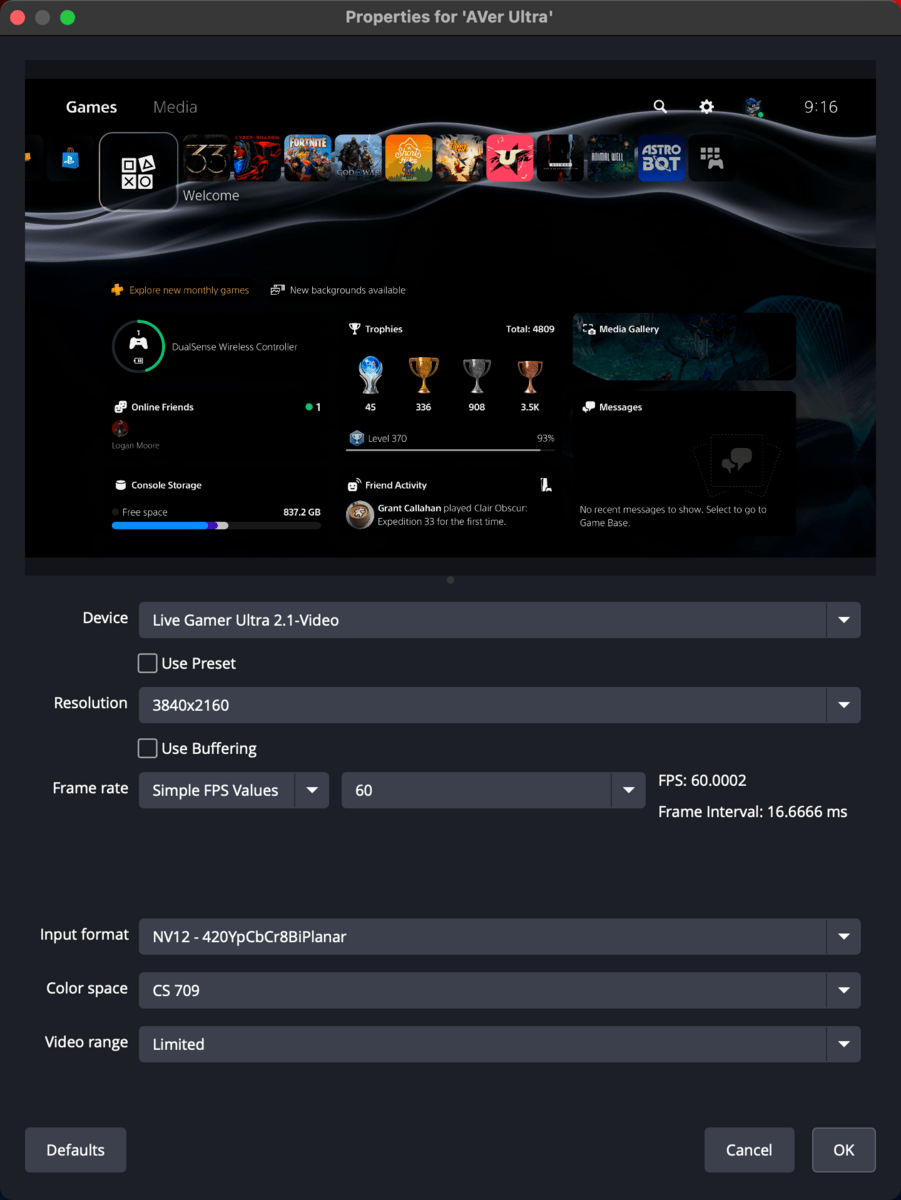Open the Video range dropdown
Screen dimensions: 901x1200
click(499, 1044)
